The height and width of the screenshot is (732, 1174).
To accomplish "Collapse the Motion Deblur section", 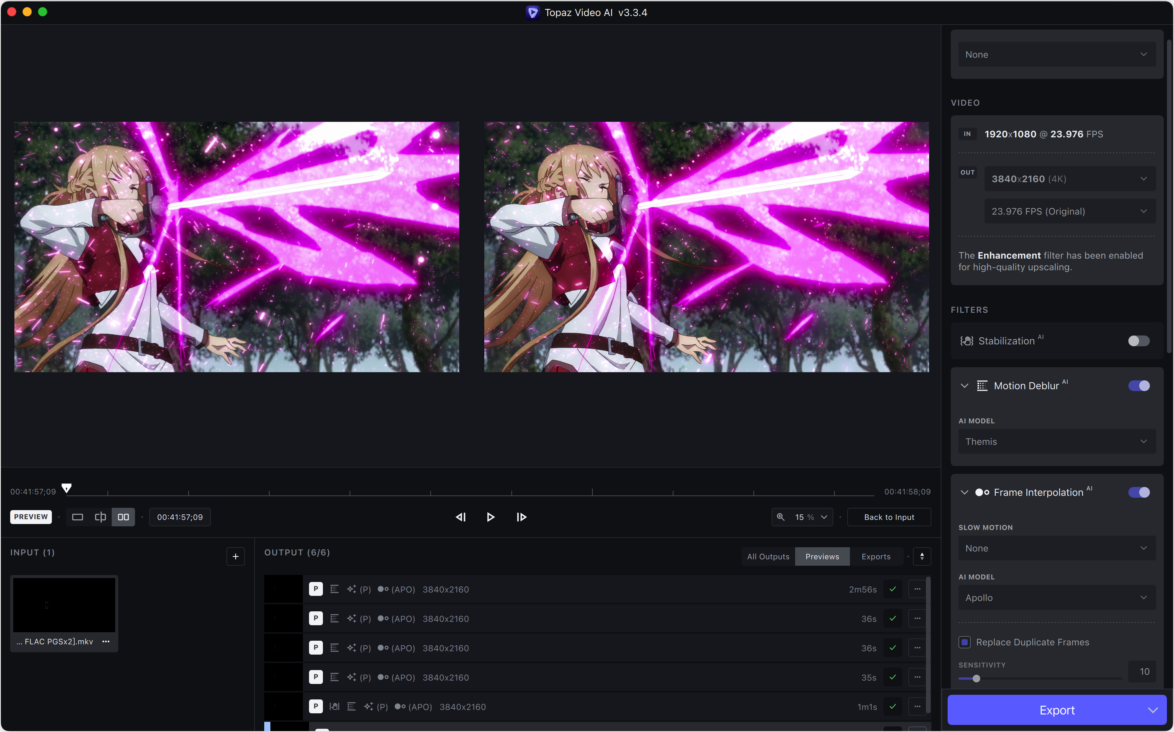I will point(964,386).
